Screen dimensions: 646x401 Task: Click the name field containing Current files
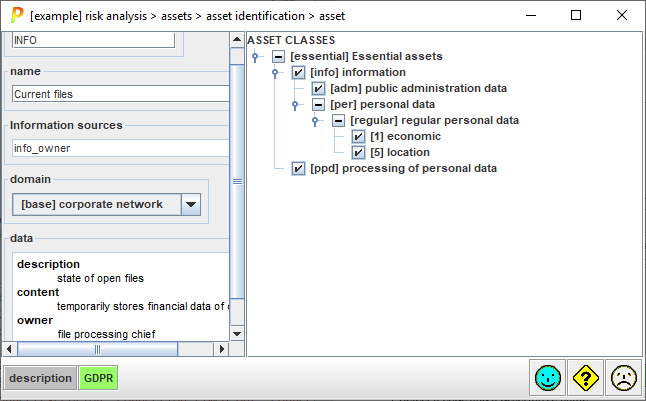[120, 94]
